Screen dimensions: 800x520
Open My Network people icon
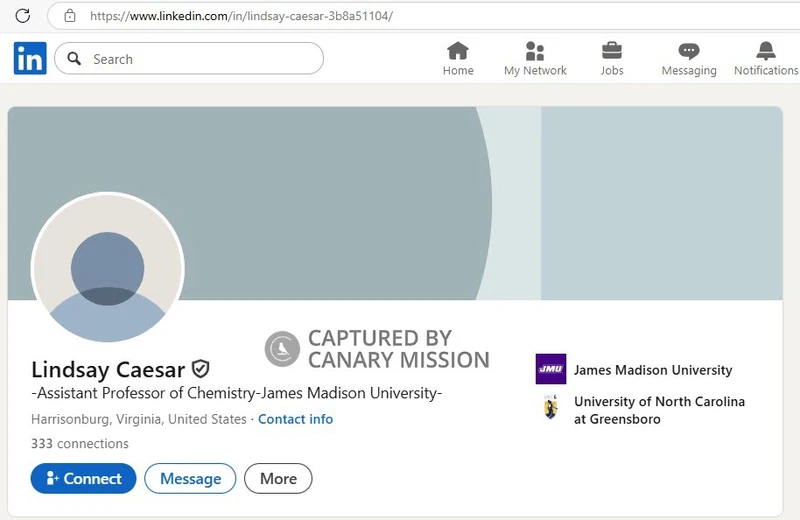point(535,51)
